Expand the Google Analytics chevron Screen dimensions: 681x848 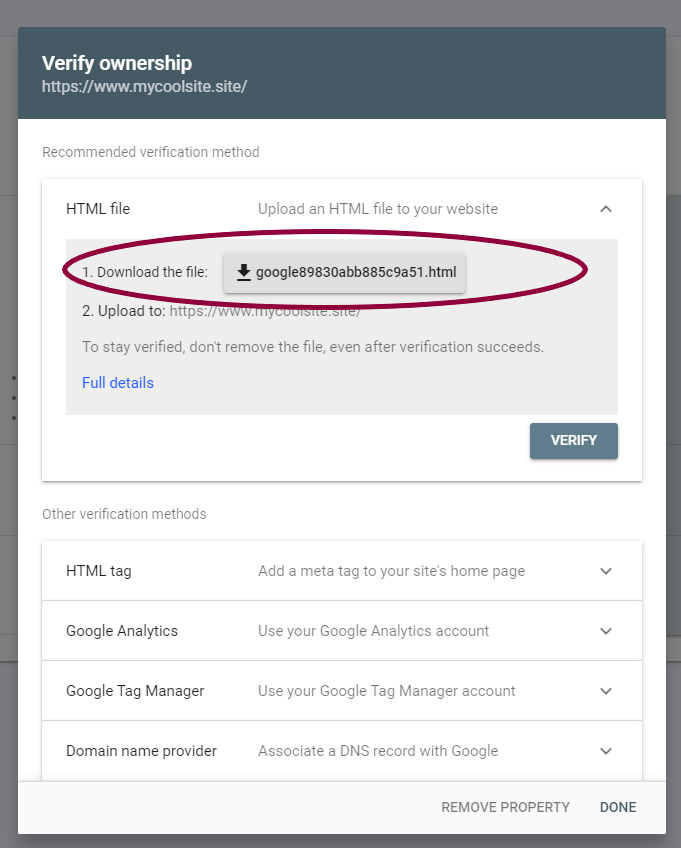[606, 631]
